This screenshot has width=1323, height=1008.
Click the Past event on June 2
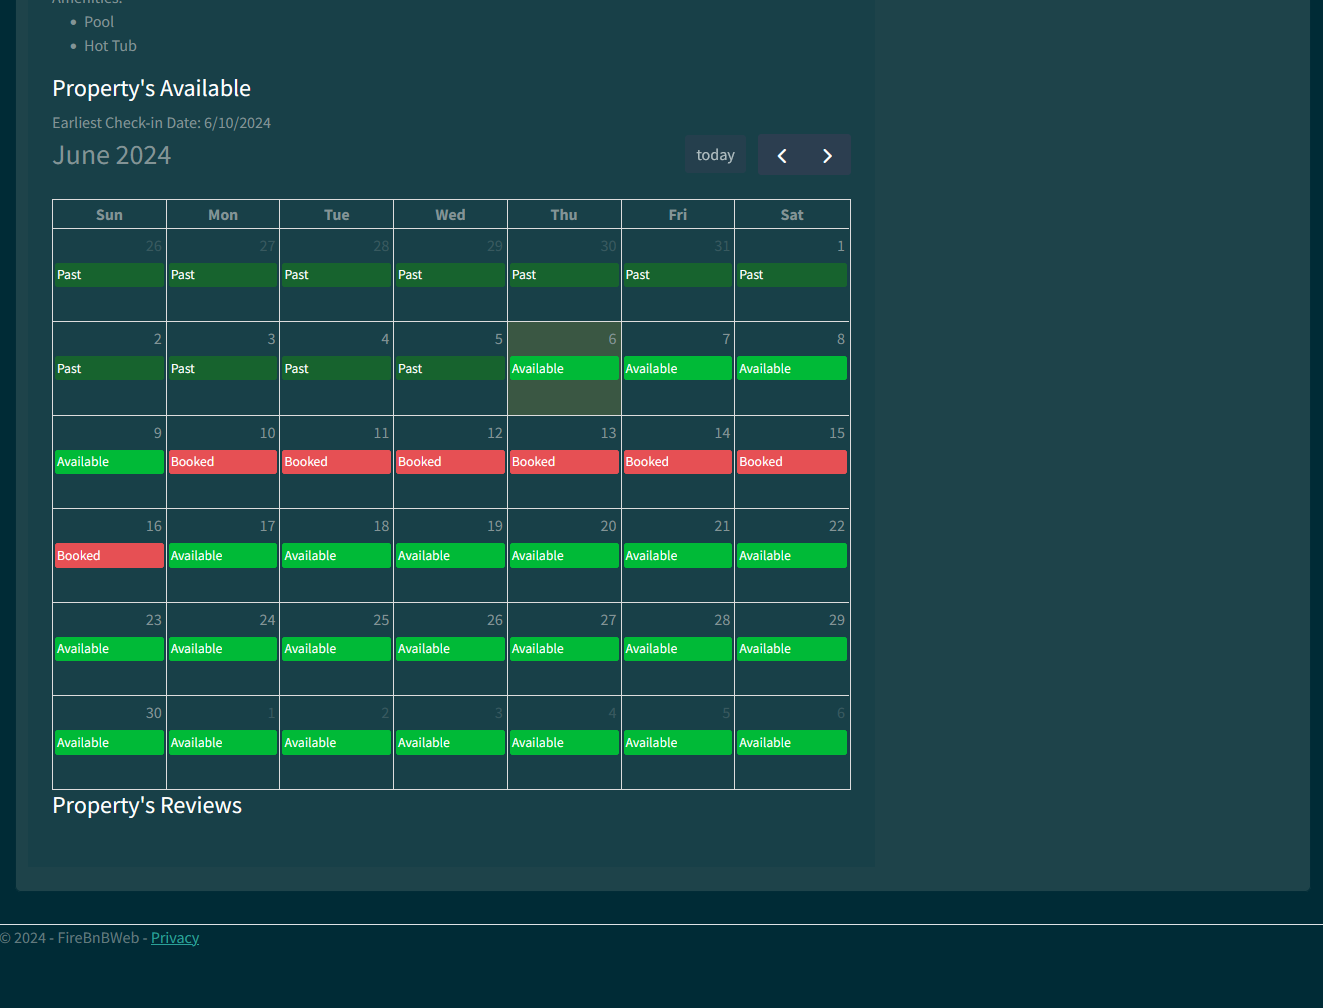109,369
